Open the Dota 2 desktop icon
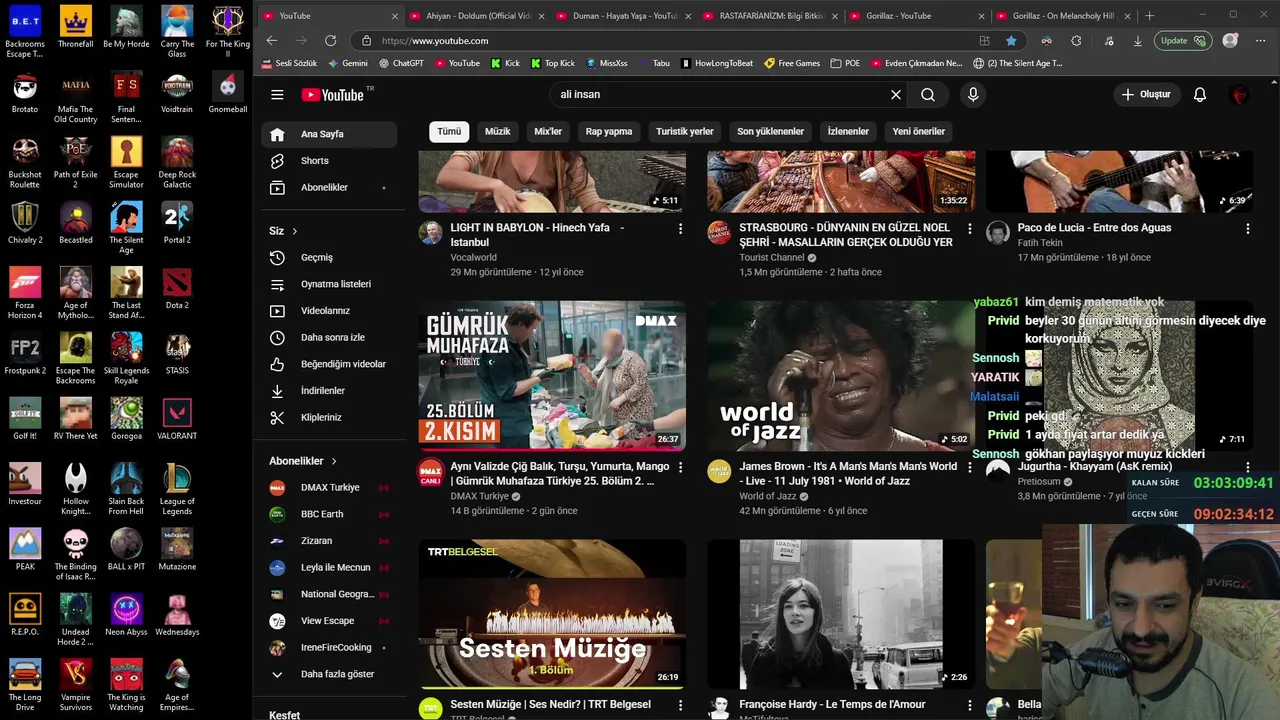Image resolution: width=1280 pixels, height=720 pixels. click(x=177, y=288)
